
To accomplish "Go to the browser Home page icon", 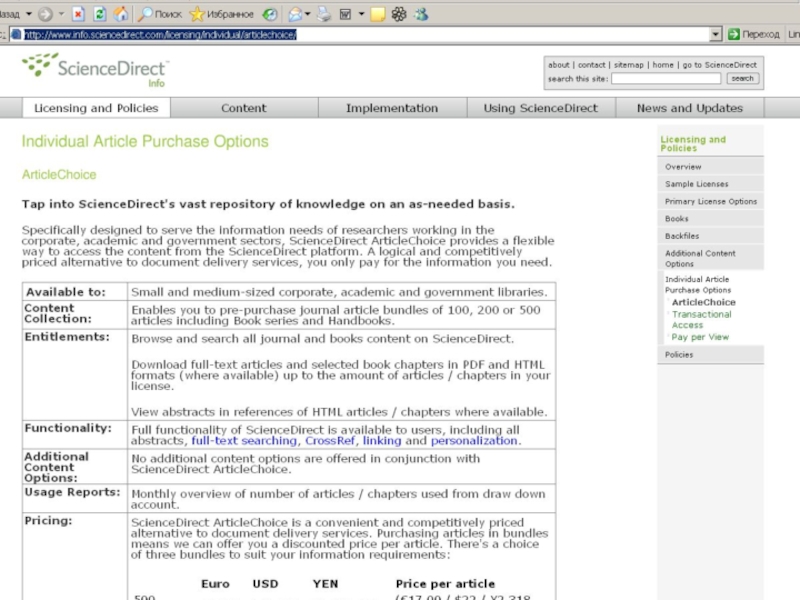I will [121, 14].
